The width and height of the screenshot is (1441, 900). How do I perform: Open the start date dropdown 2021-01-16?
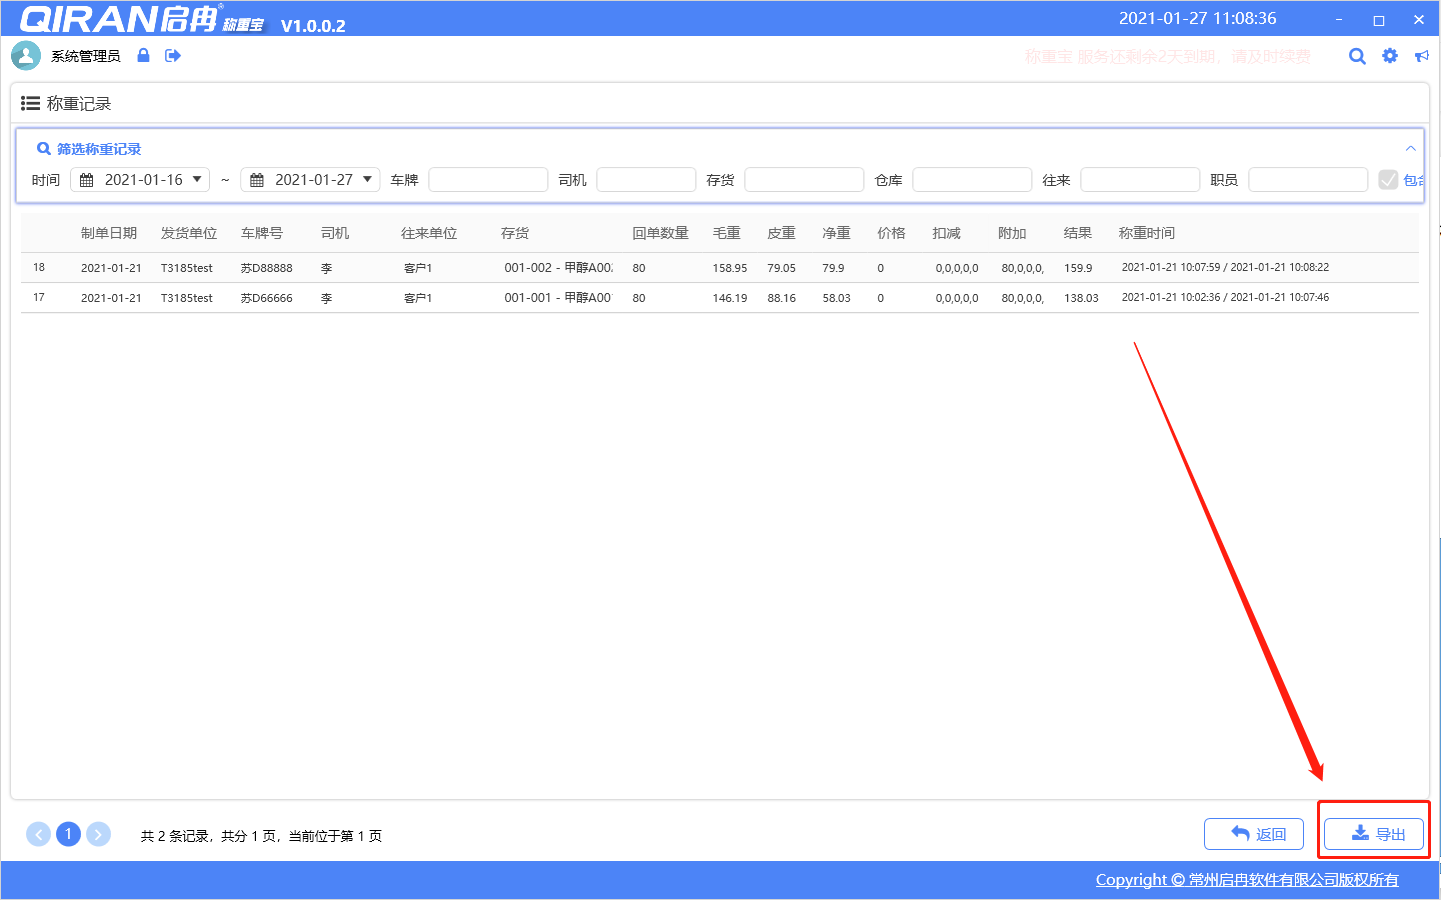click(140, 180)
